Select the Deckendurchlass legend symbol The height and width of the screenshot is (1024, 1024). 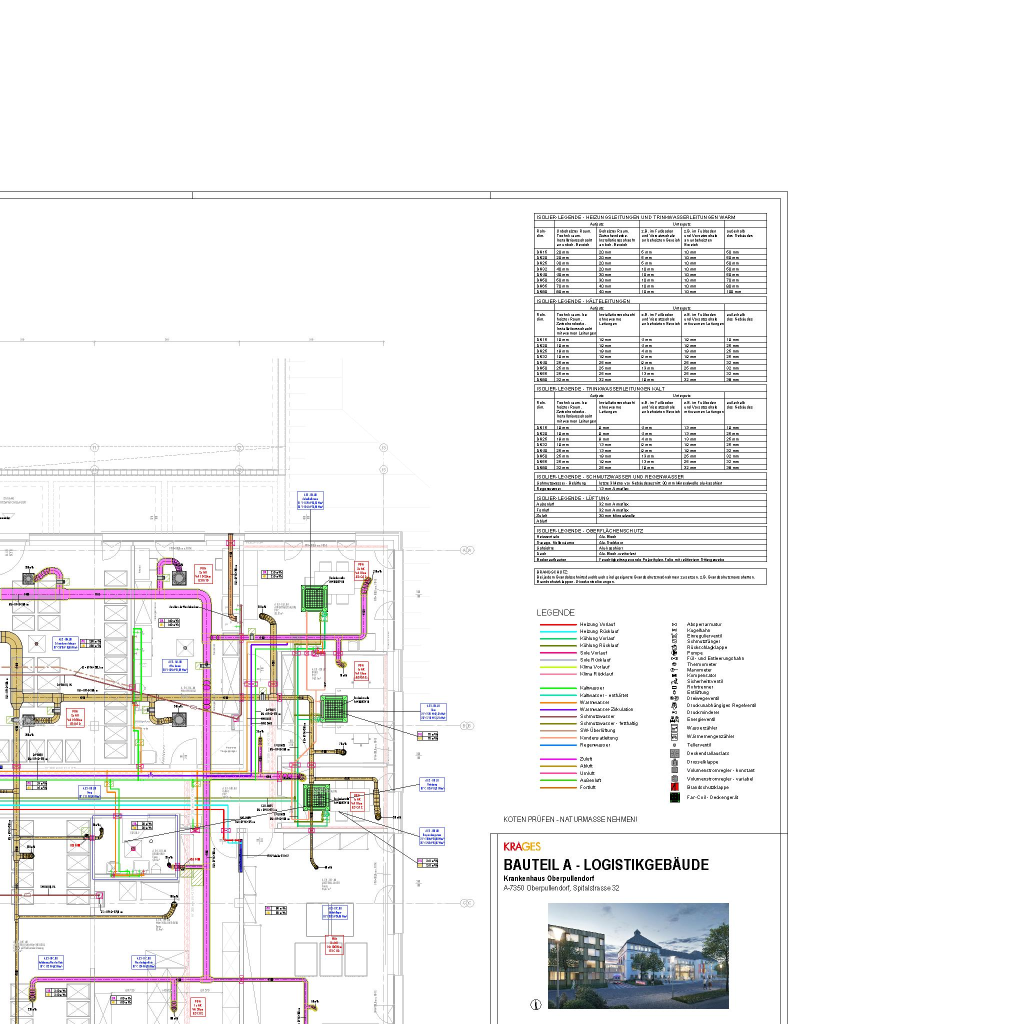click(675, 753)
